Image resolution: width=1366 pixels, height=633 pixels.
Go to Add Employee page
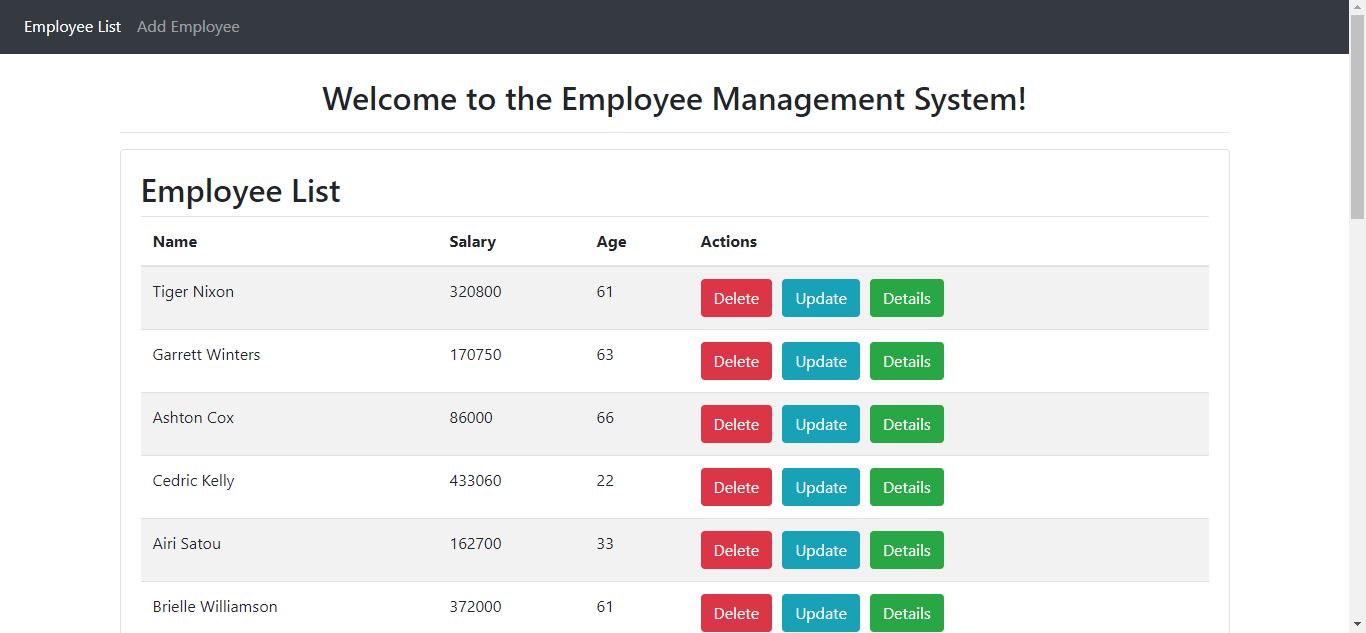coord(188,27)
